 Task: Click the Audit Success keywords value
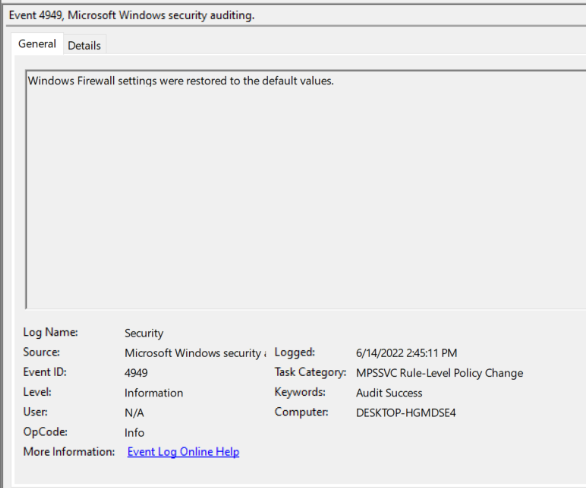pyautogui.click(x=389, y=393)
